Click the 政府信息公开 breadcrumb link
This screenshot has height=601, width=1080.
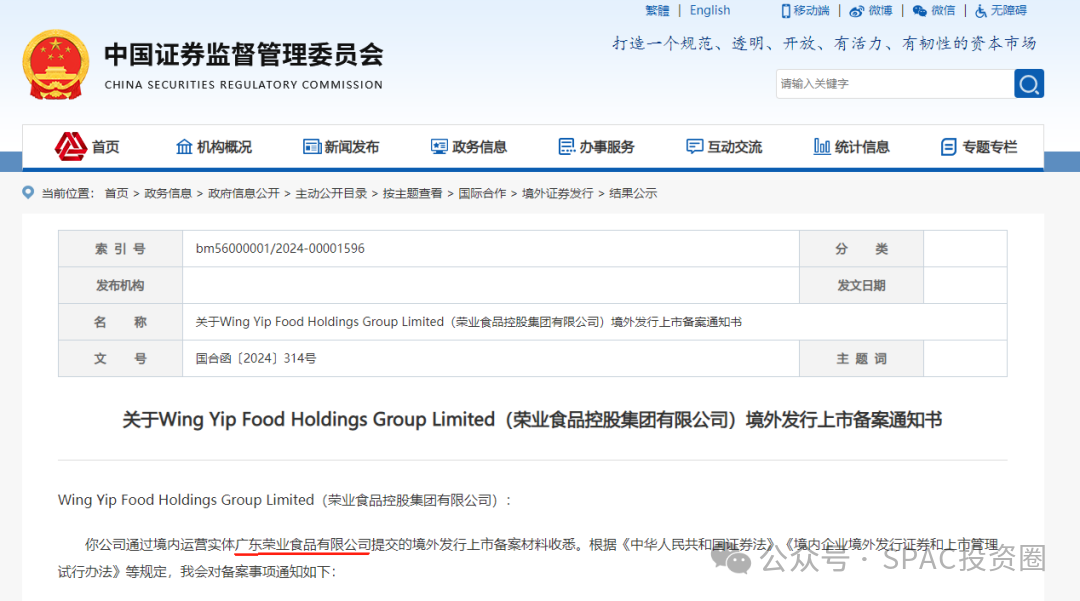tap(244, 193)
